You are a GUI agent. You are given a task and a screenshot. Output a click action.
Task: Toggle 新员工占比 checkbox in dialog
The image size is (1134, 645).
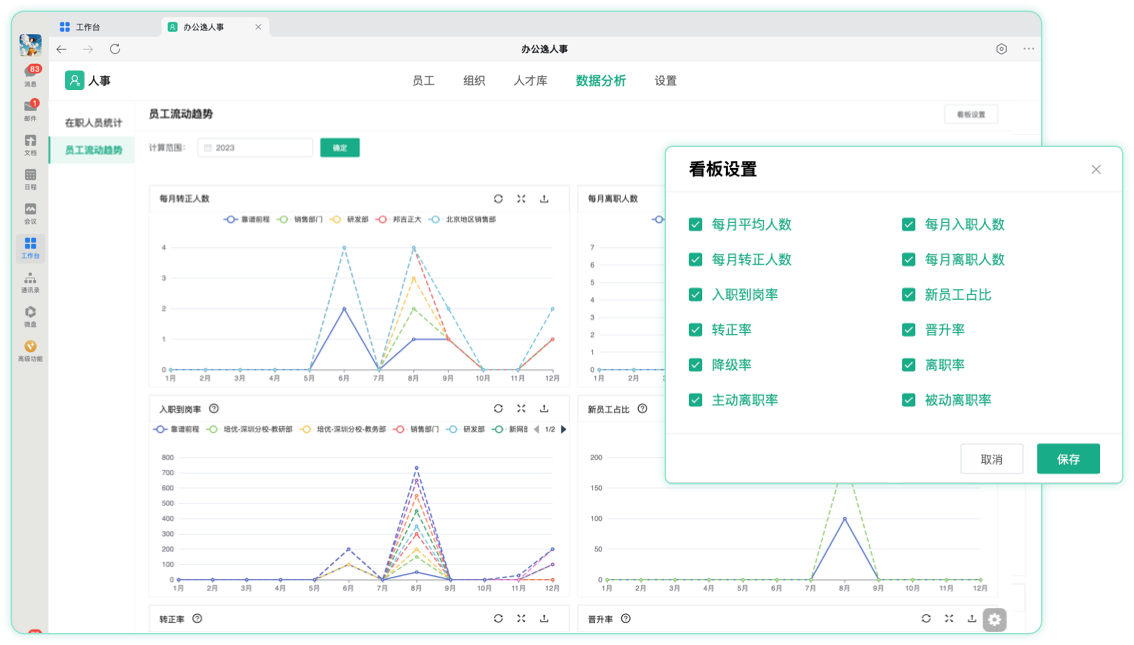coord(909,295)
